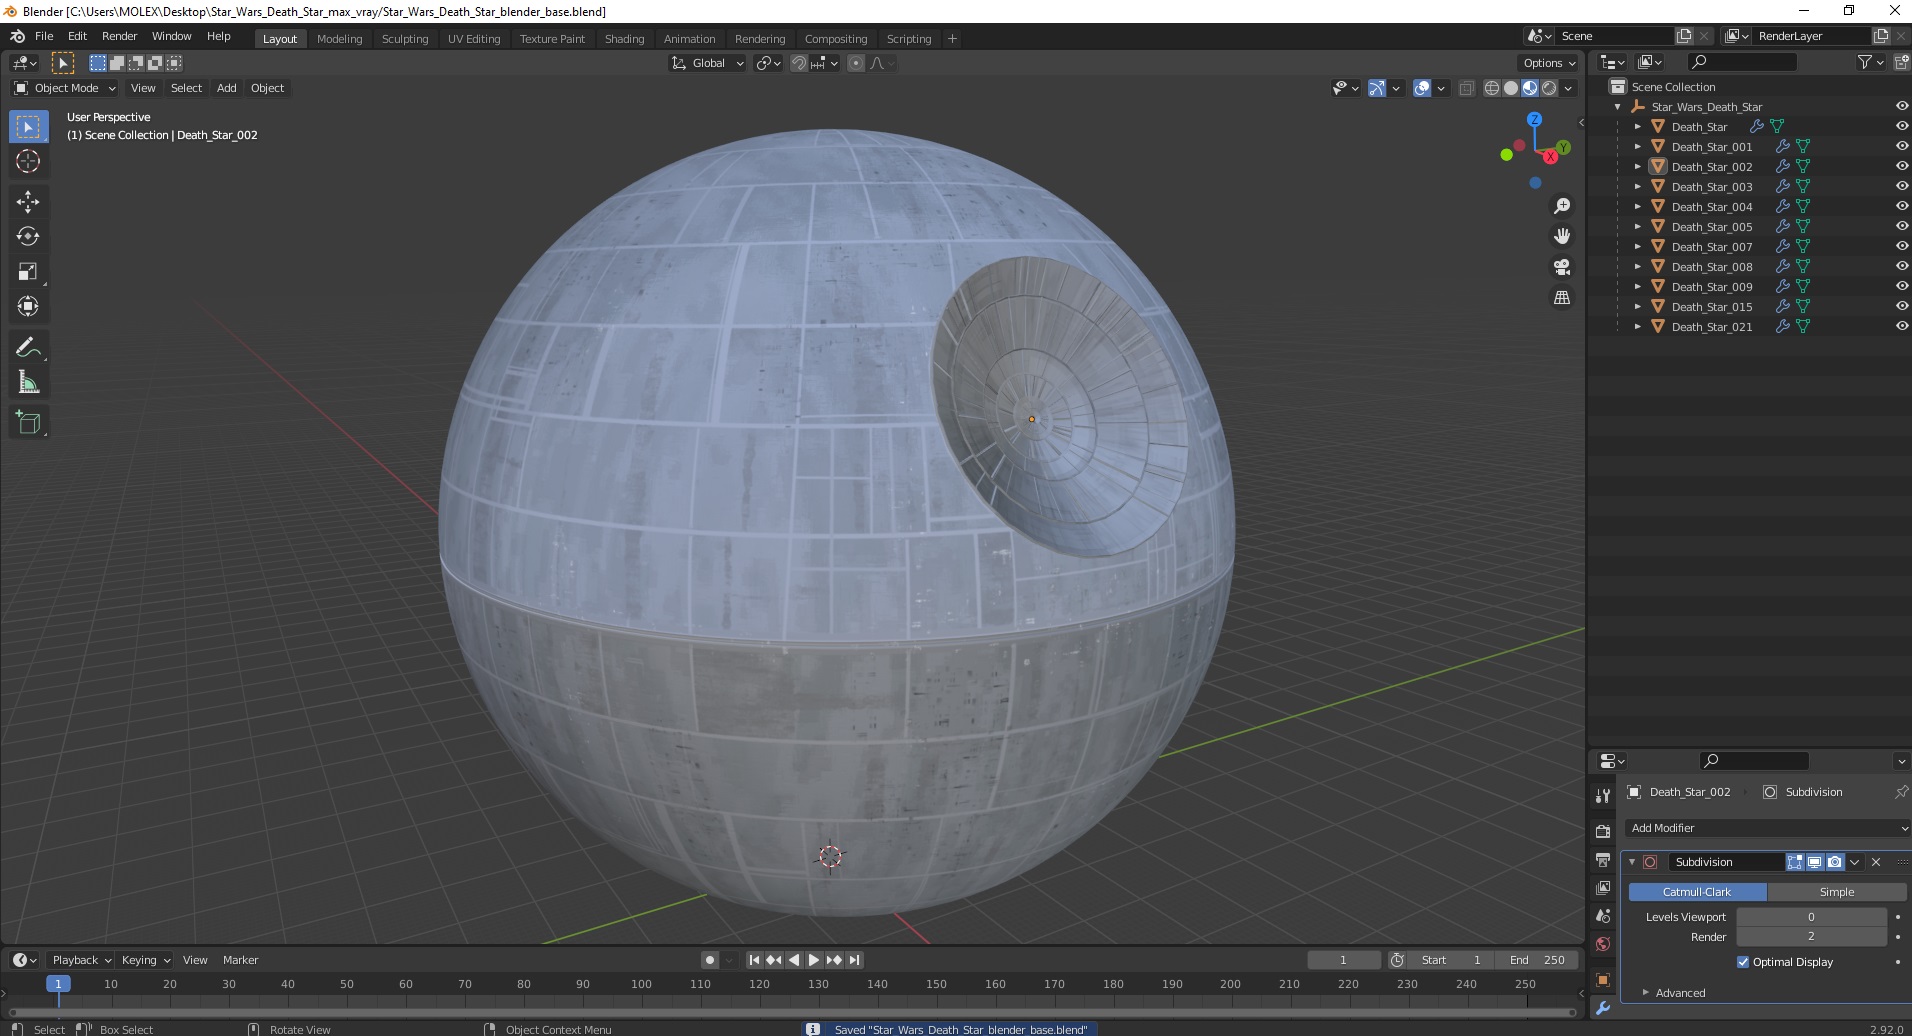1912x1036 pixels.
Task: Switch to the UV Editing workspace tab
Action: (474, 39)
